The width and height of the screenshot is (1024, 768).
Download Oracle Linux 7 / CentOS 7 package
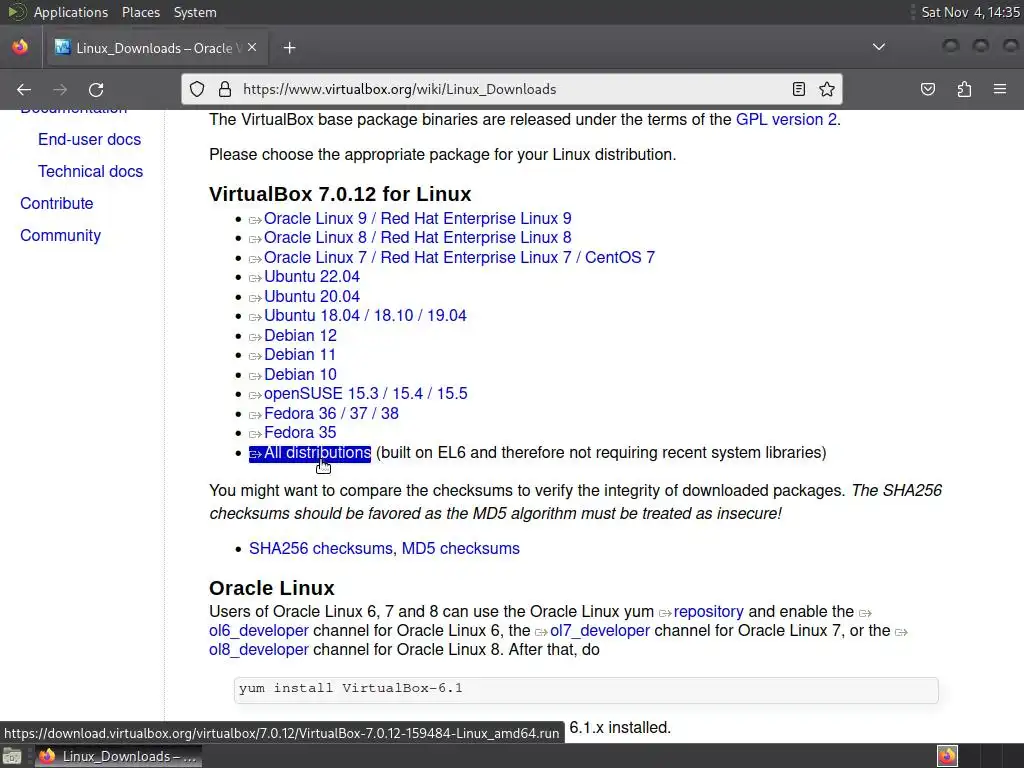pos(458,258)
